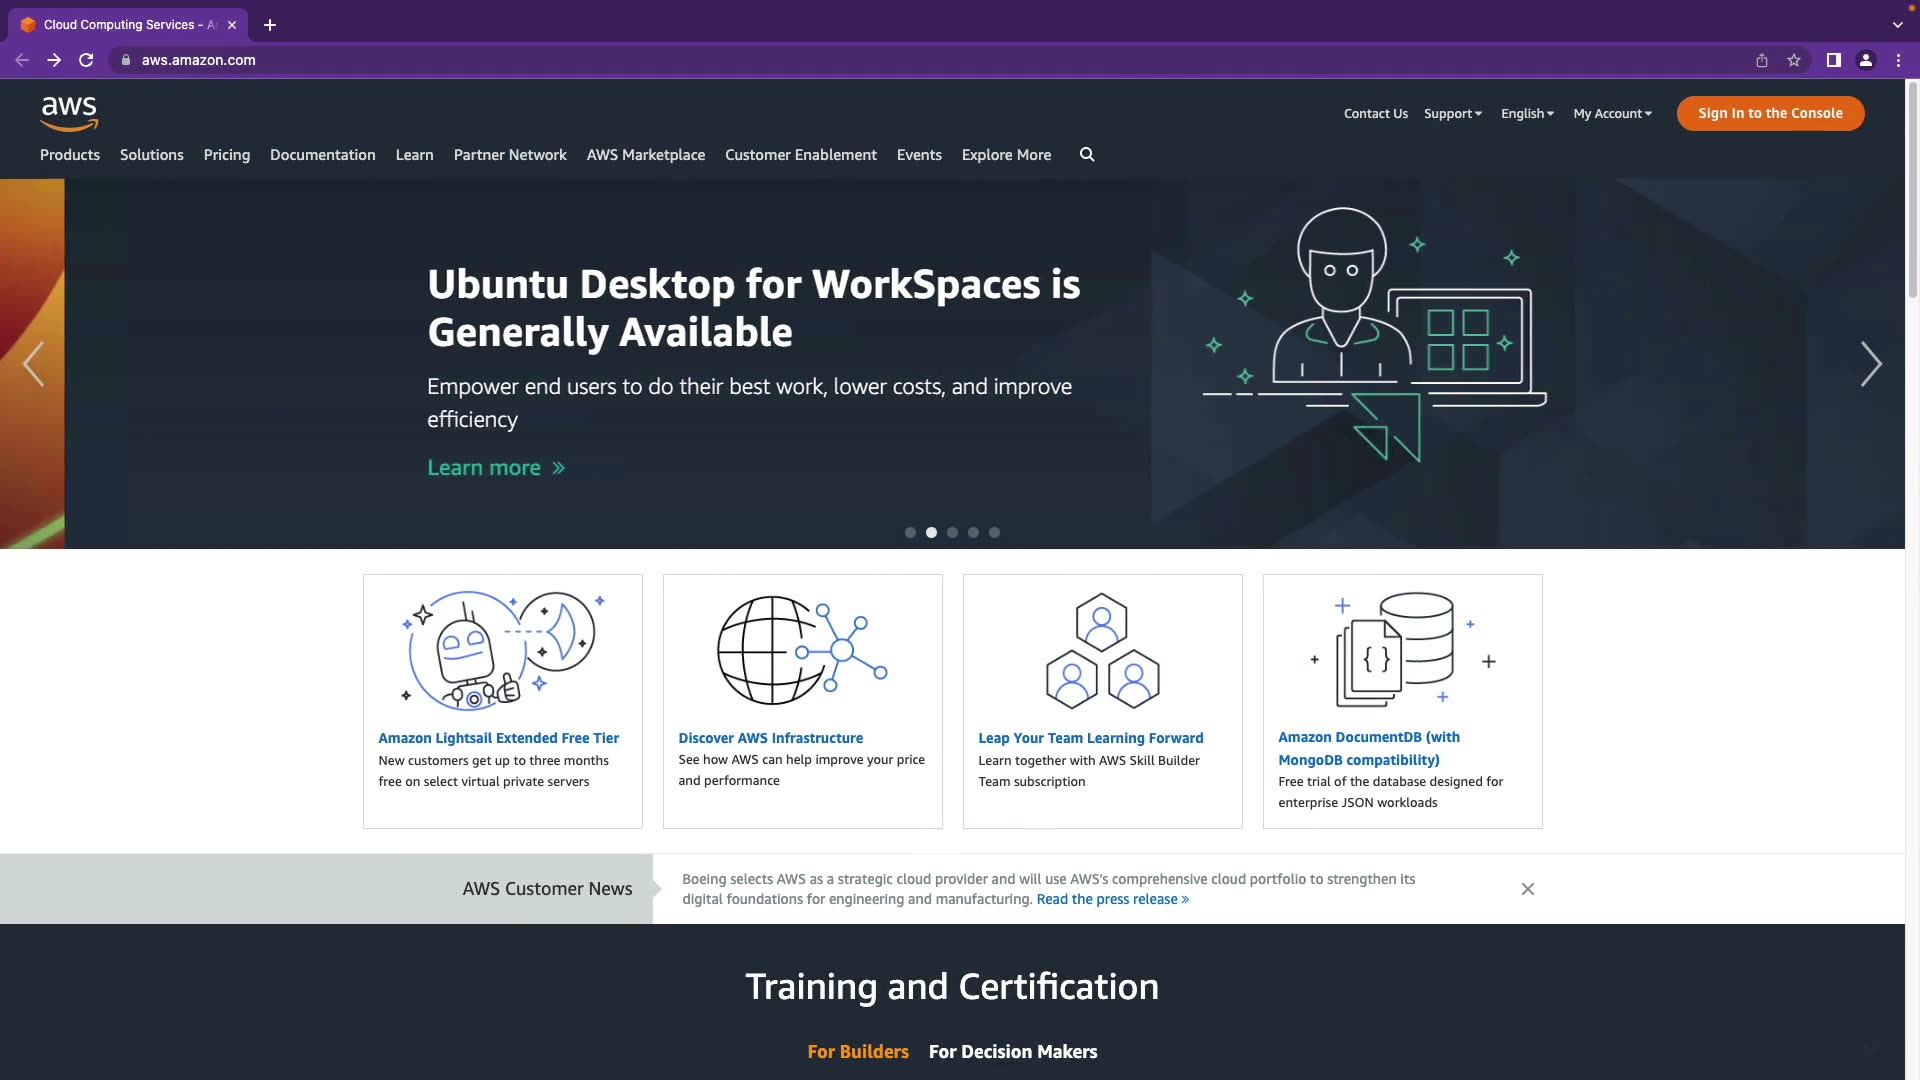
Task: Open the Amazon DocumentDB promo card image
Action: [1401, 650]
